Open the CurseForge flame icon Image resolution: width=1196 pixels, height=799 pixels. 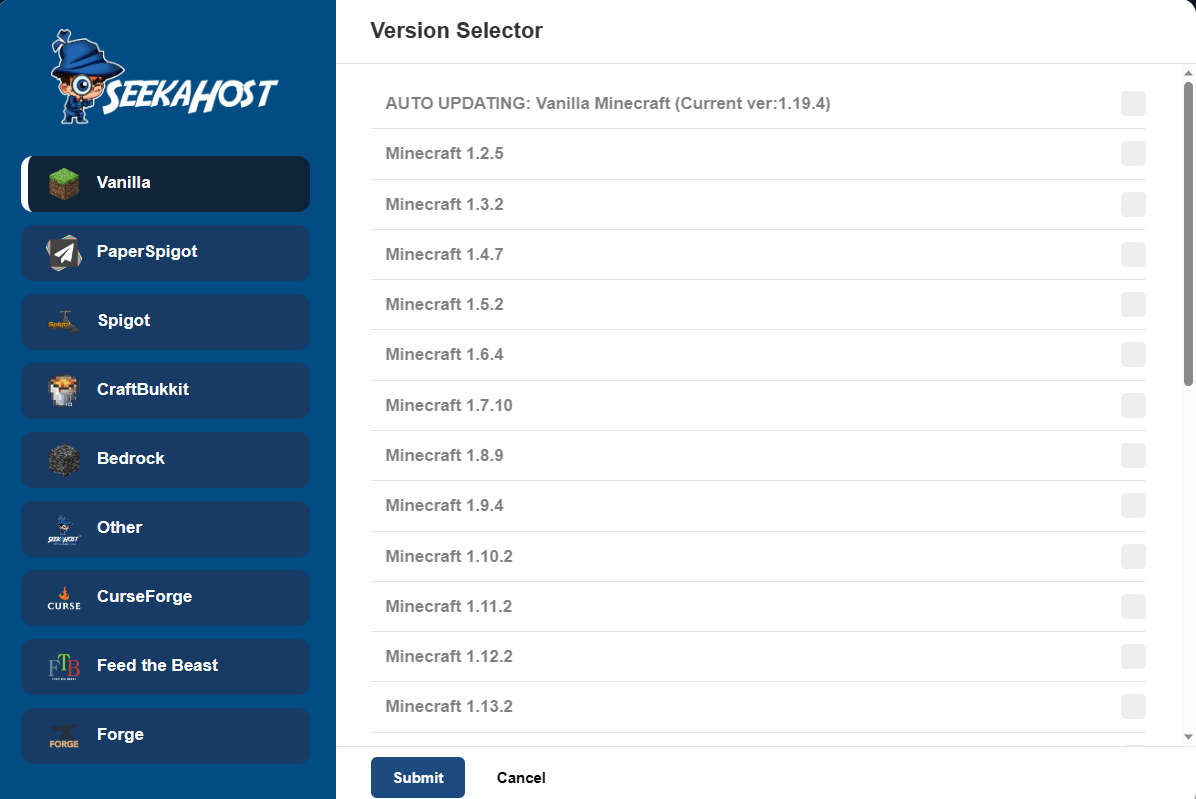62,597
